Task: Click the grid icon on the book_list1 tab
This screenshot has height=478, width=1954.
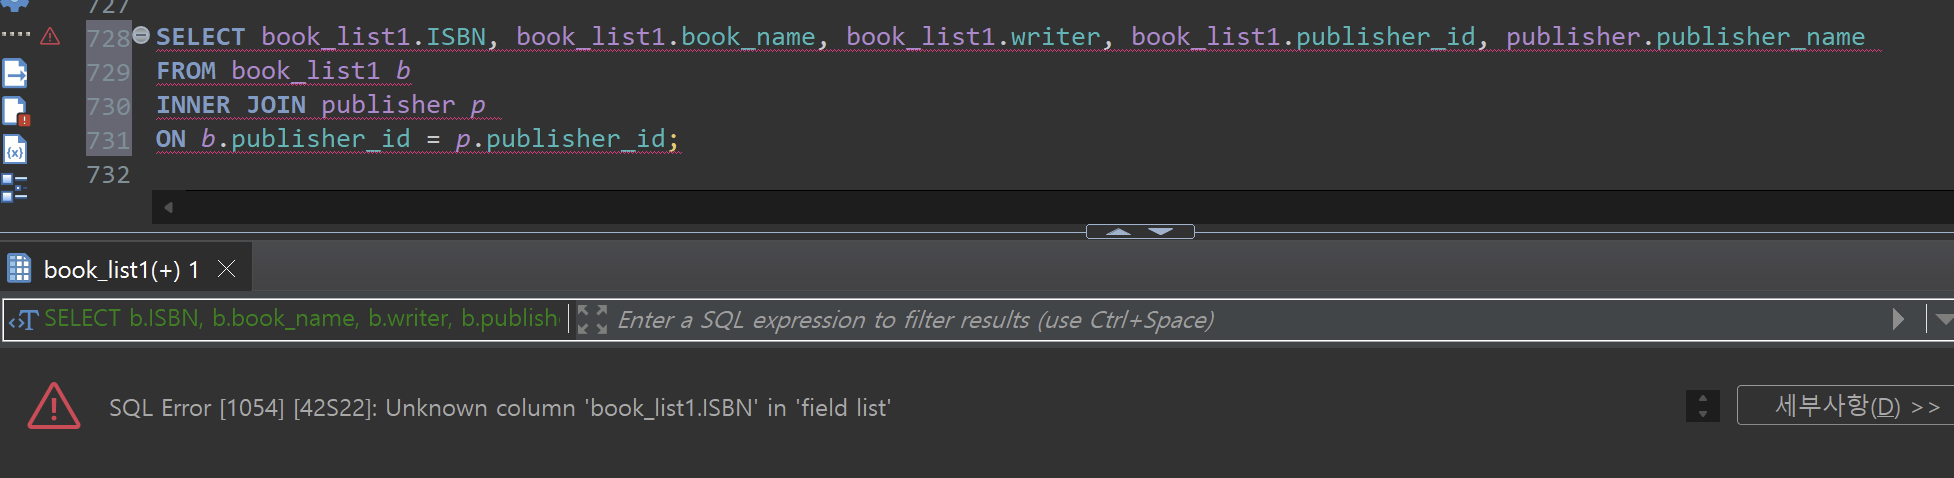Action: coord(19,269)
